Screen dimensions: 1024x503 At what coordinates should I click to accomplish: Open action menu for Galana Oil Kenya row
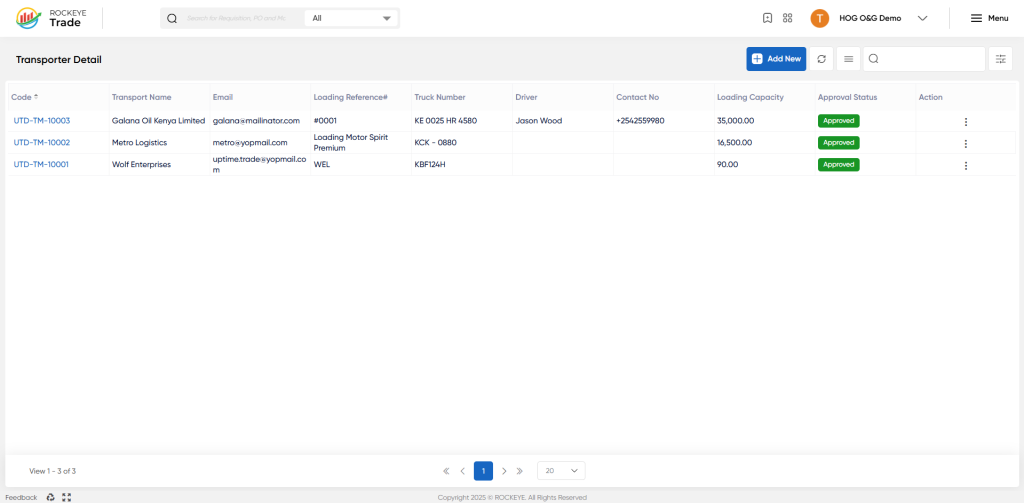(966, 122)
